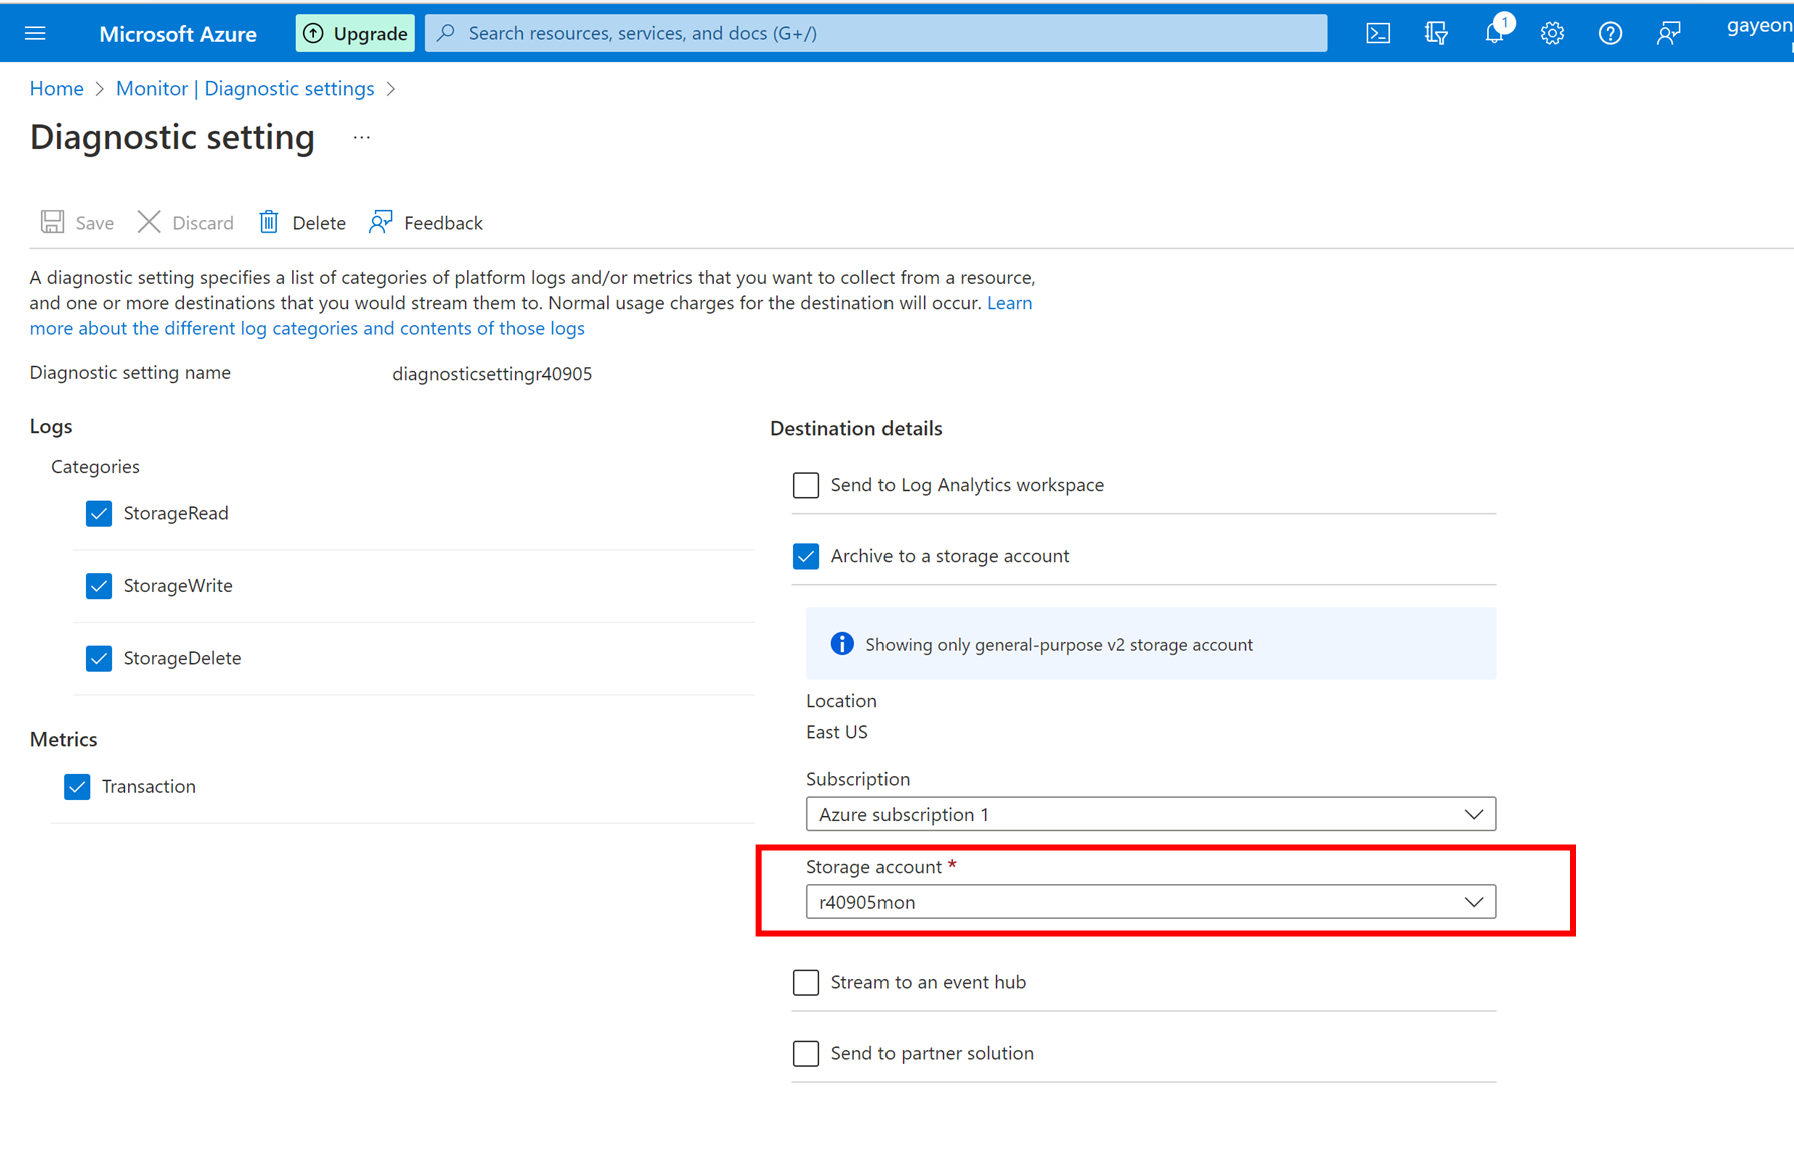Open the hamburger portal menu
The height and width of the screenshot is (1150, 1794).
[x=35, y=33]
